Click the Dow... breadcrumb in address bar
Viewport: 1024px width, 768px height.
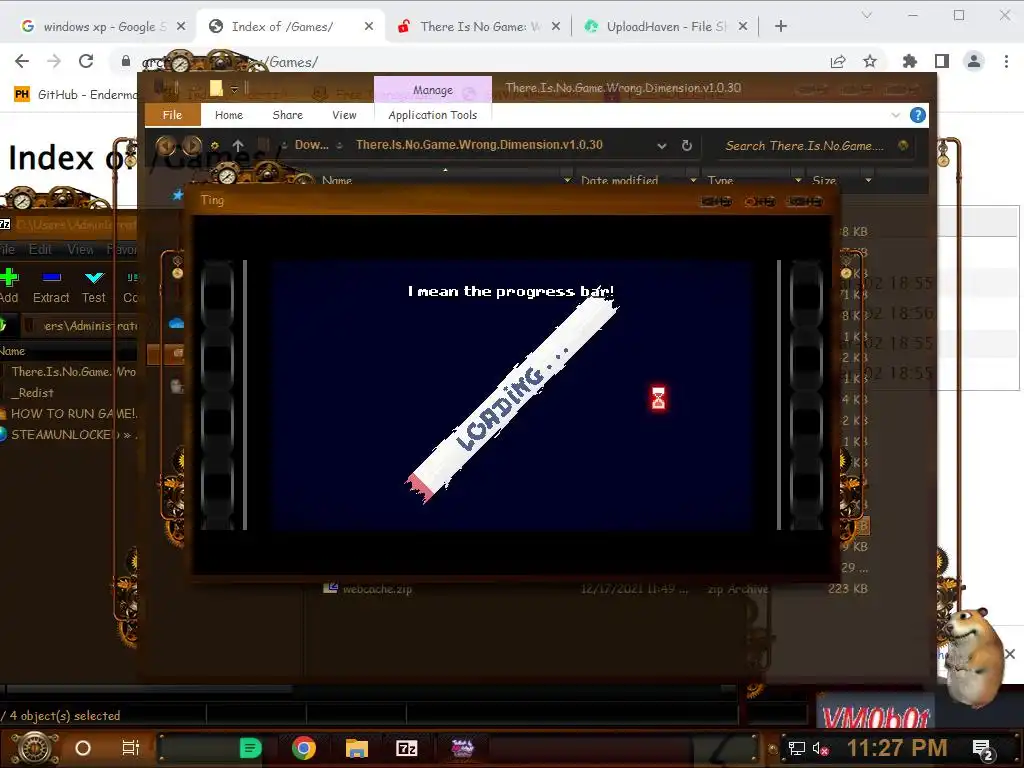click(x=312, y=145)
